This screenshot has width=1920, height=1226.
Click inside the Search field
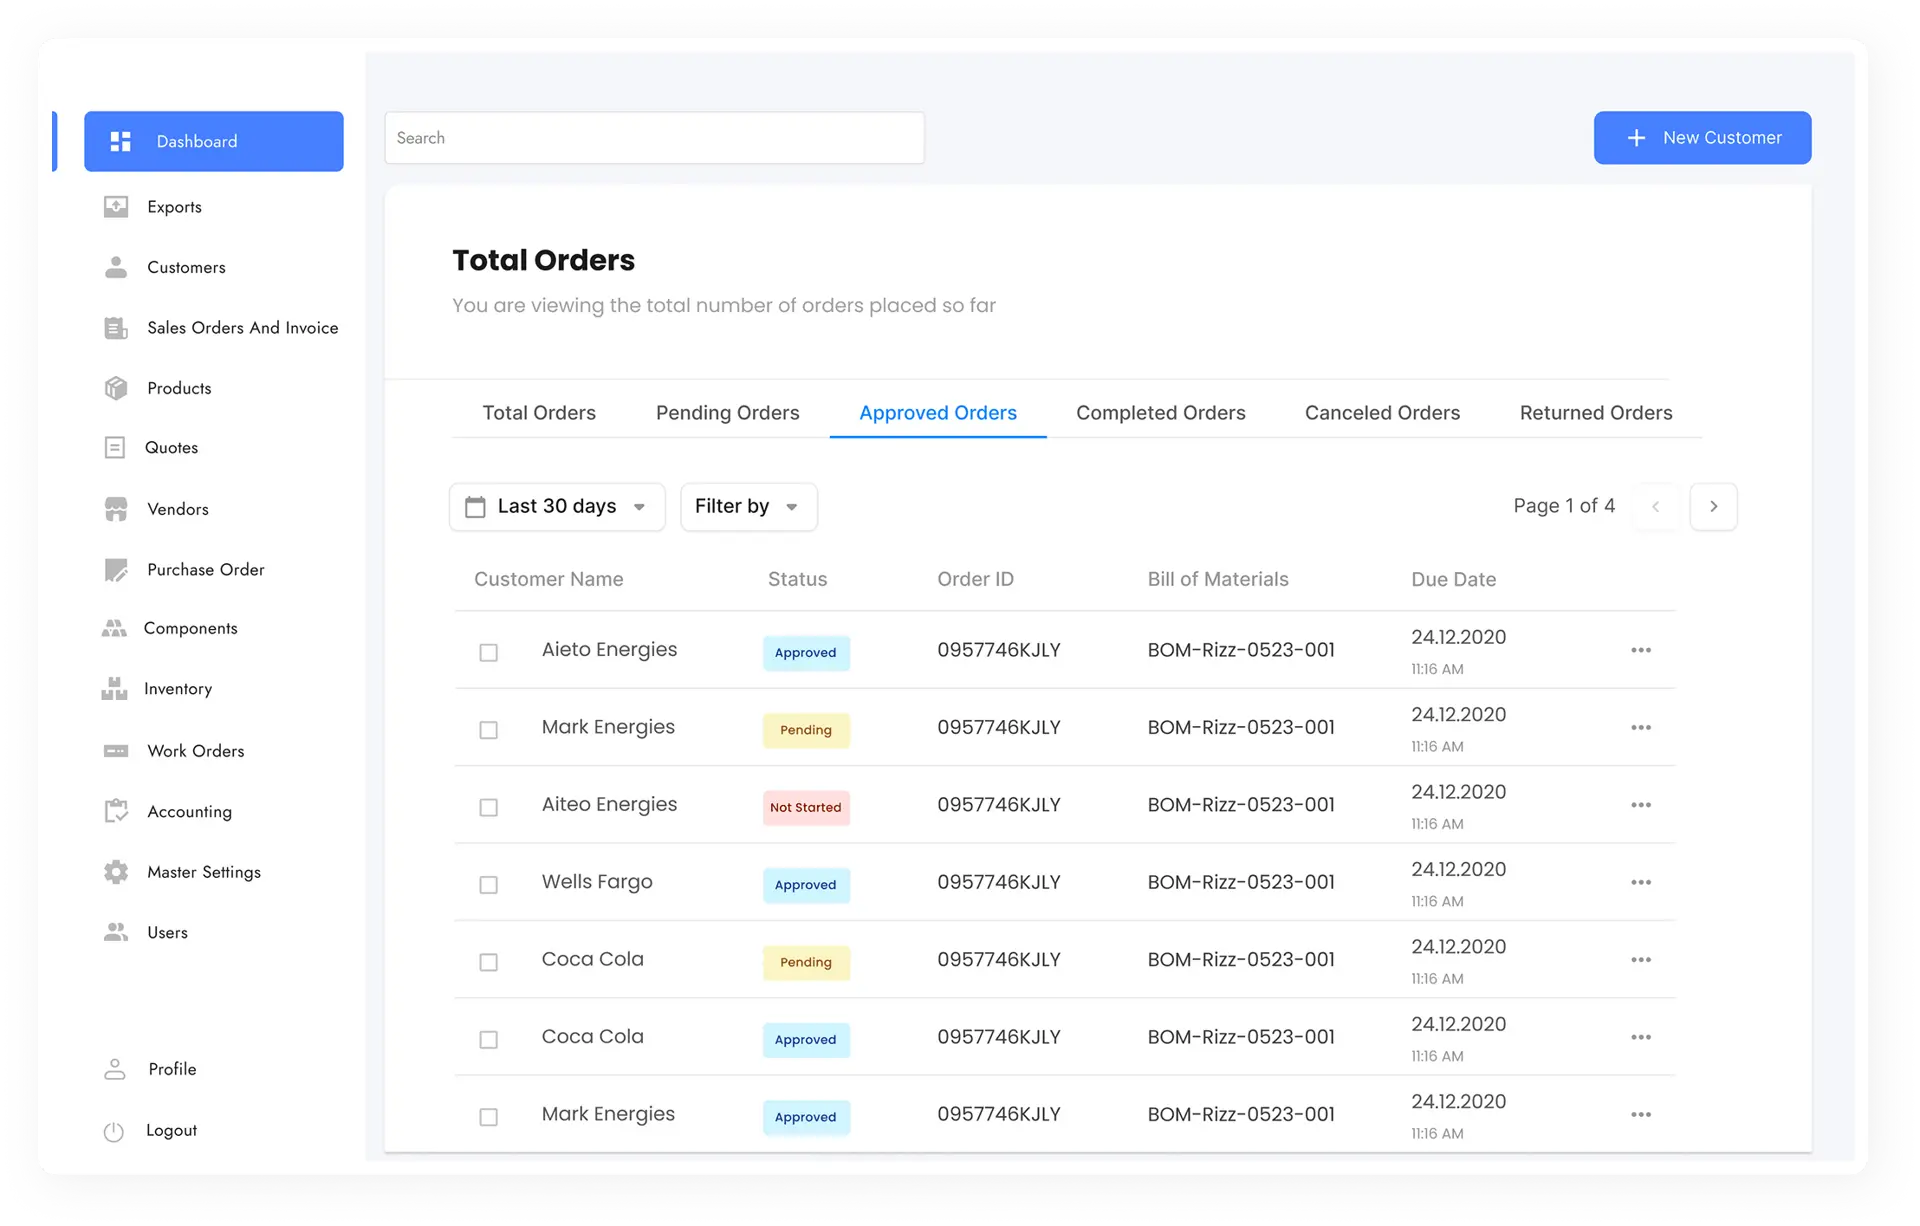[654, 137]
